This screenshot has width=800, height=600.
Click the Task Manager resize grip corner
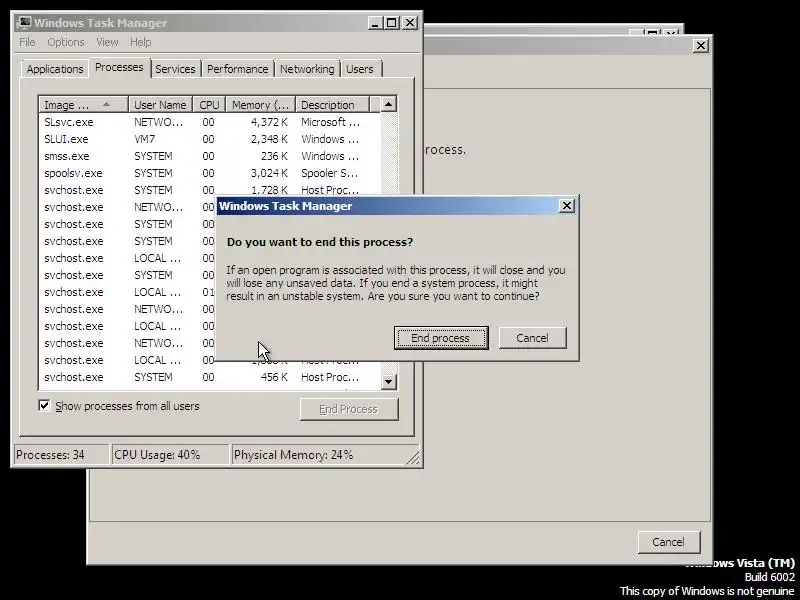coord(413,458)
